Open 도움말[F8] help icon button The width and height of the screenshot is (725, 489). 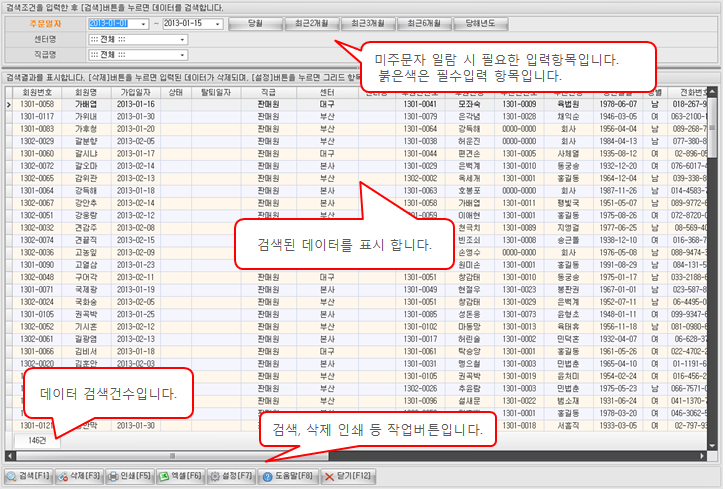(288, 476)
